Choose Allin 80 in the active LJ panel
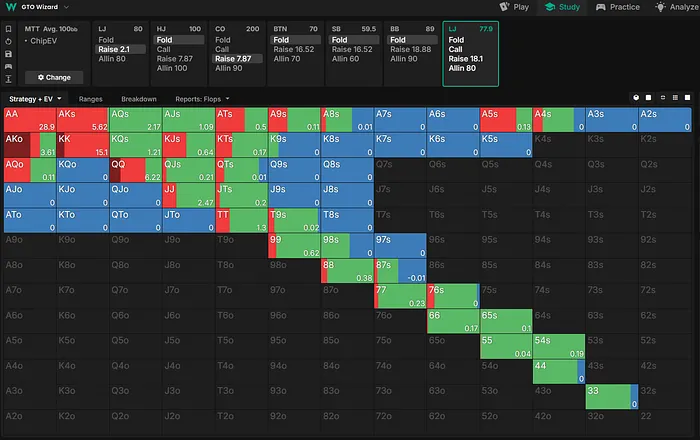This screenshot has height=440, width=700. 462,68
